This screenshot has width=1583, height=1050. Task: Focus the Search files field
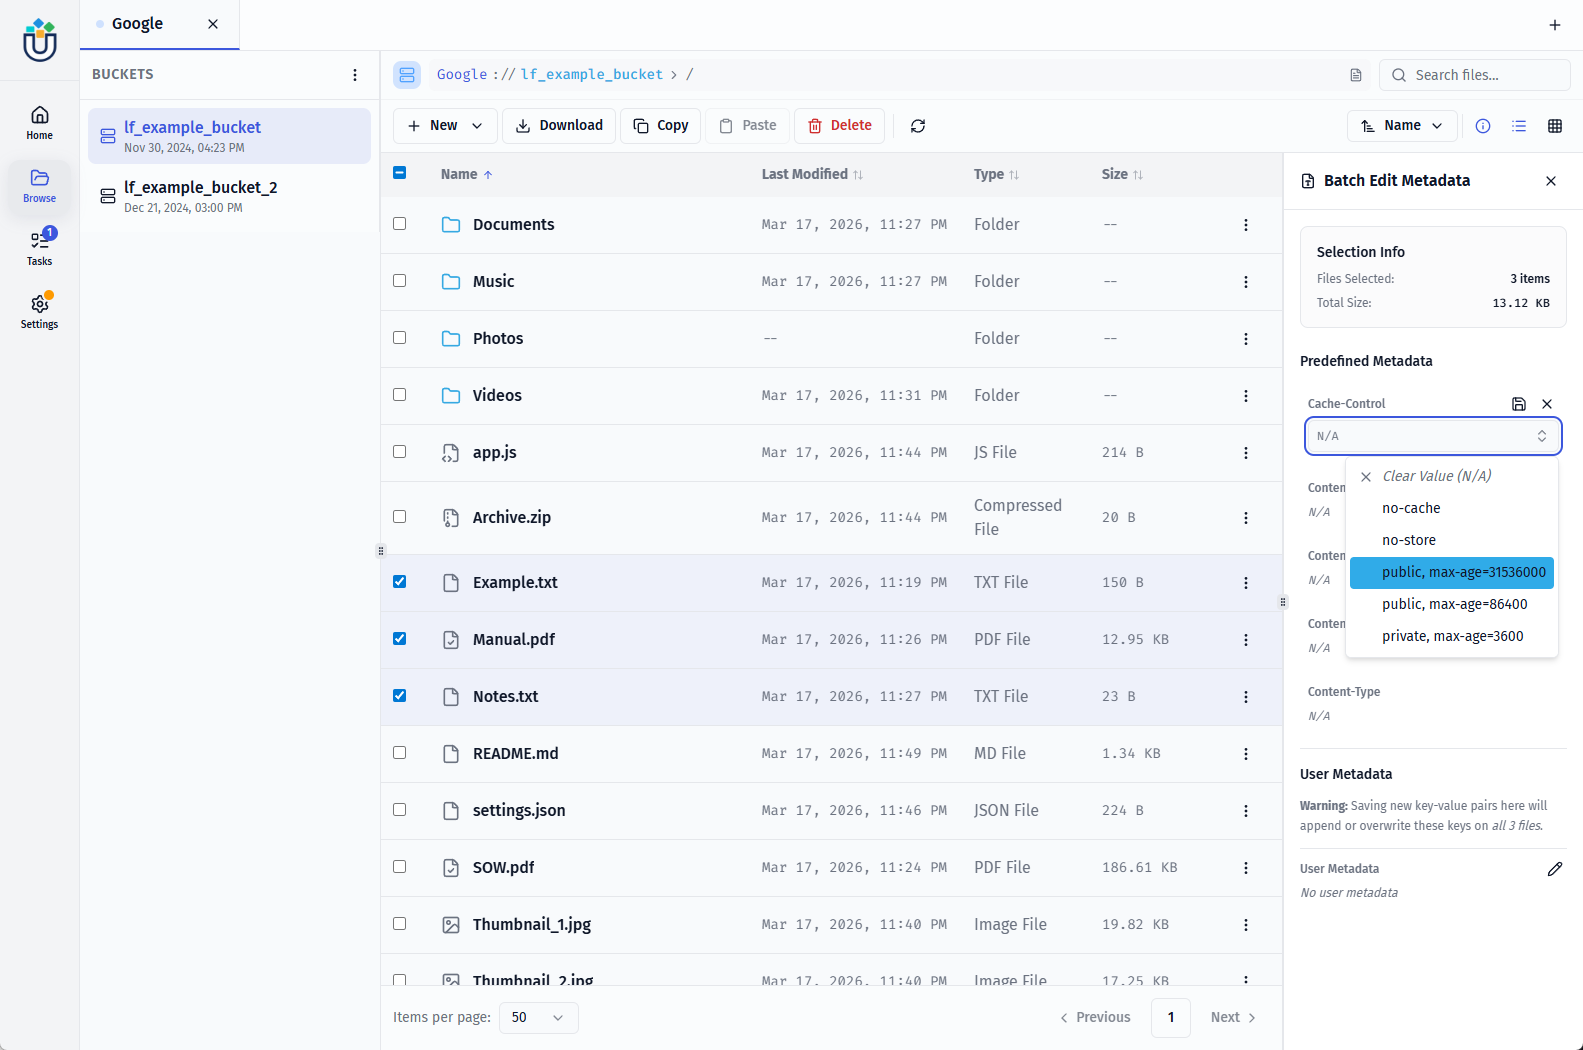pos(1475,75)
